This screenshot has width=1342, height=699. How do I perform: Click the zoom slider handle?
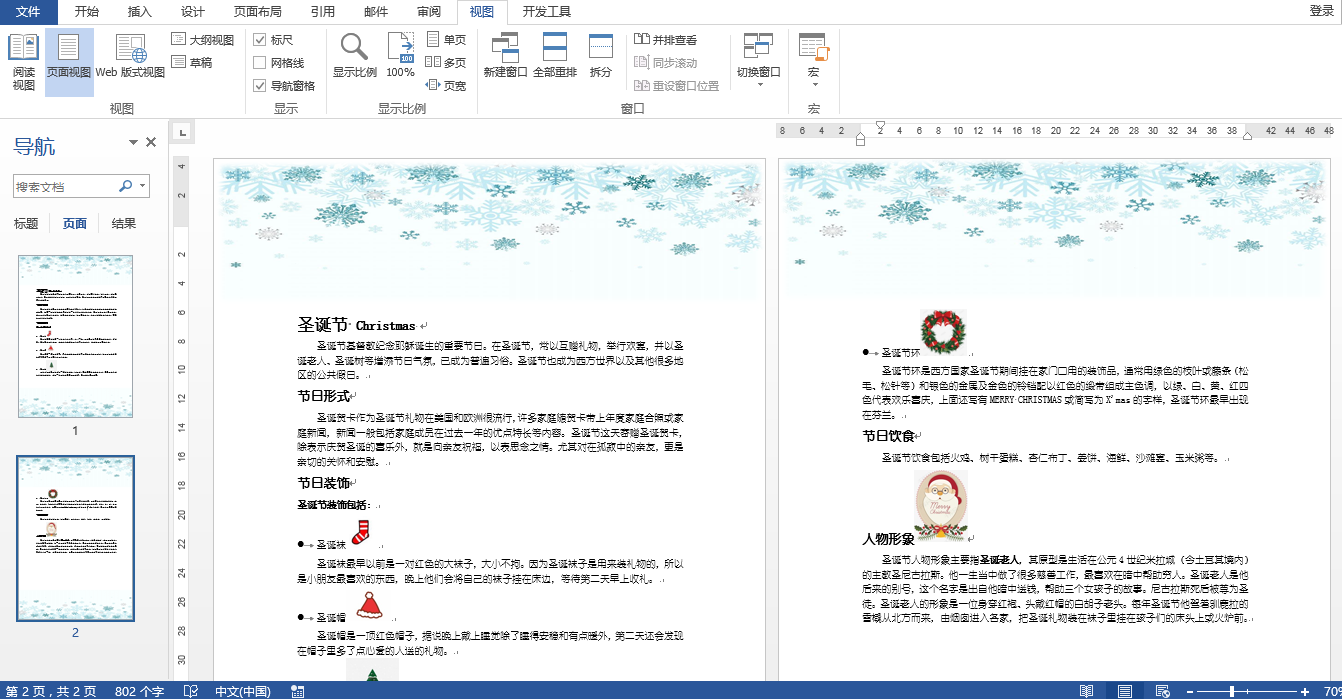click(x=1233, y=691)
